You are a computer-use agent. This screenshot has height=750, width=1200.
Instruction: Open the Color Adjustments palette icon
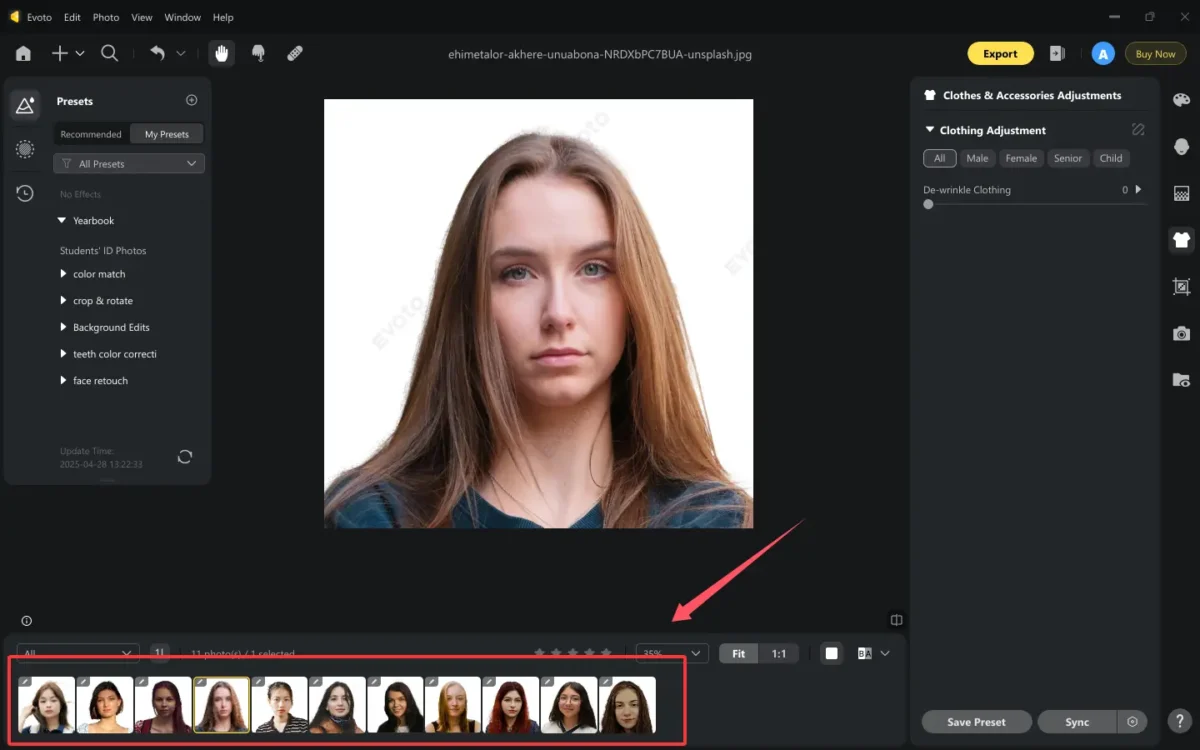(1181, 100)
